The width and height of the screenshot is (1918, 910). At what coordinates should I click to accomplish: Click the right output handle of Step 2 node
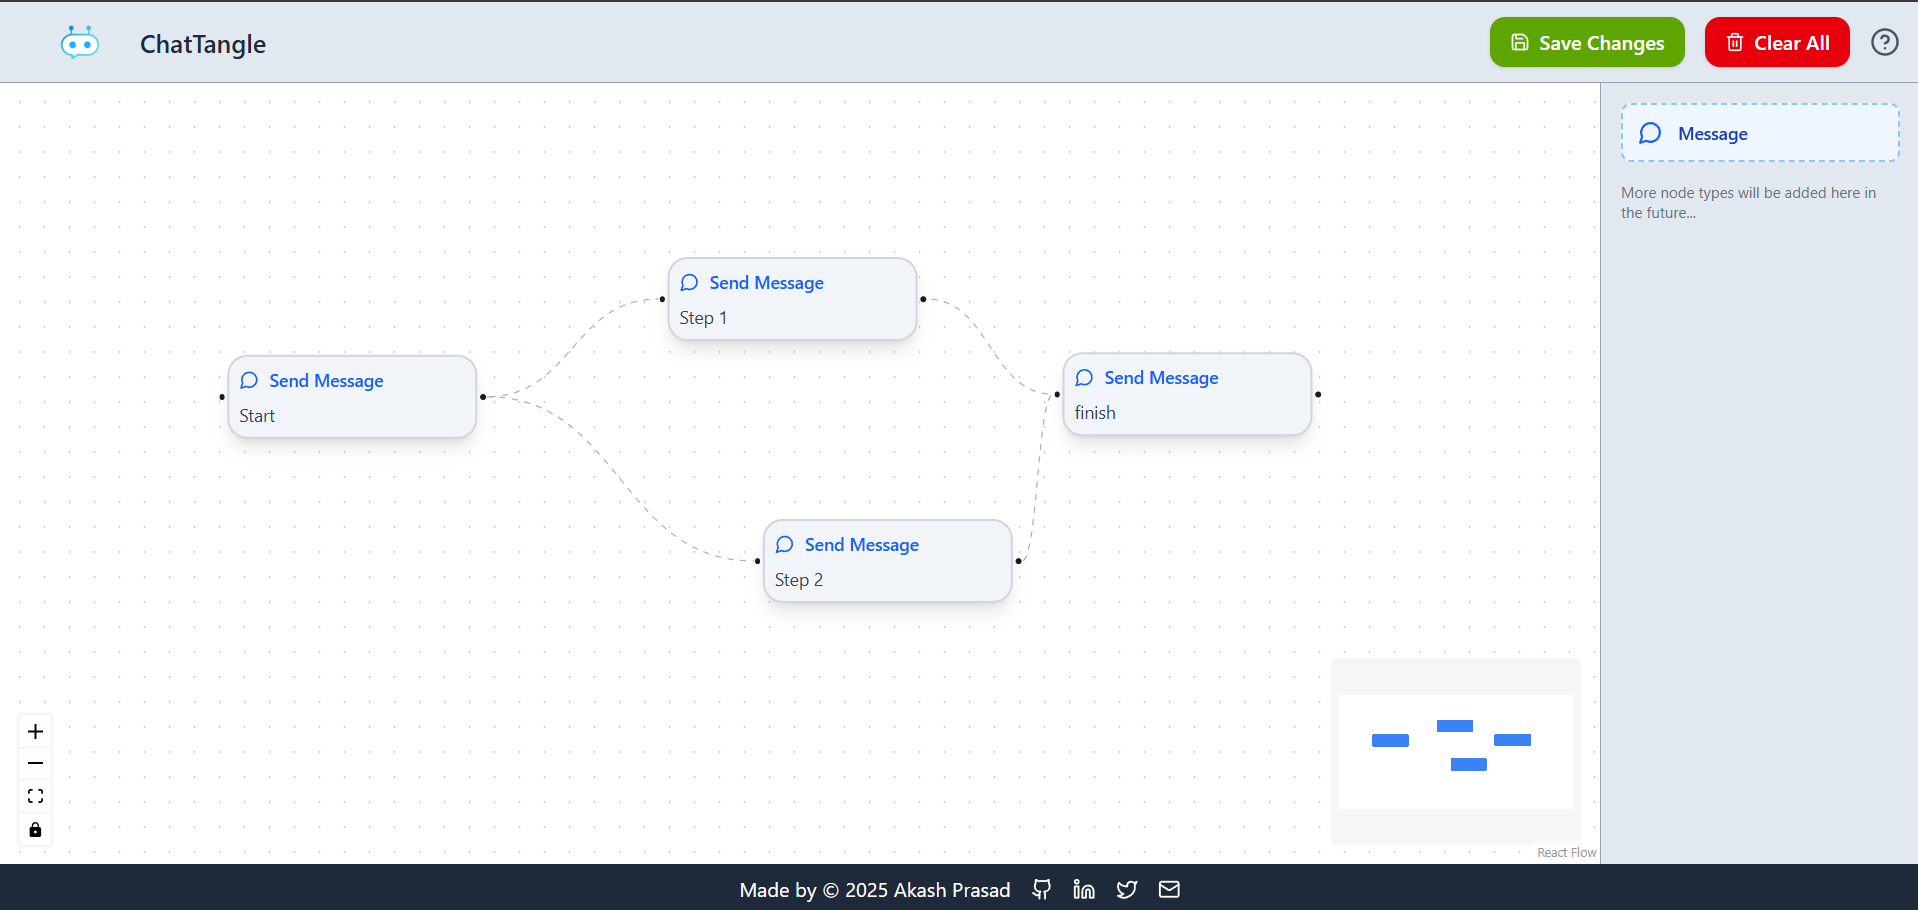coord(1018,561)
